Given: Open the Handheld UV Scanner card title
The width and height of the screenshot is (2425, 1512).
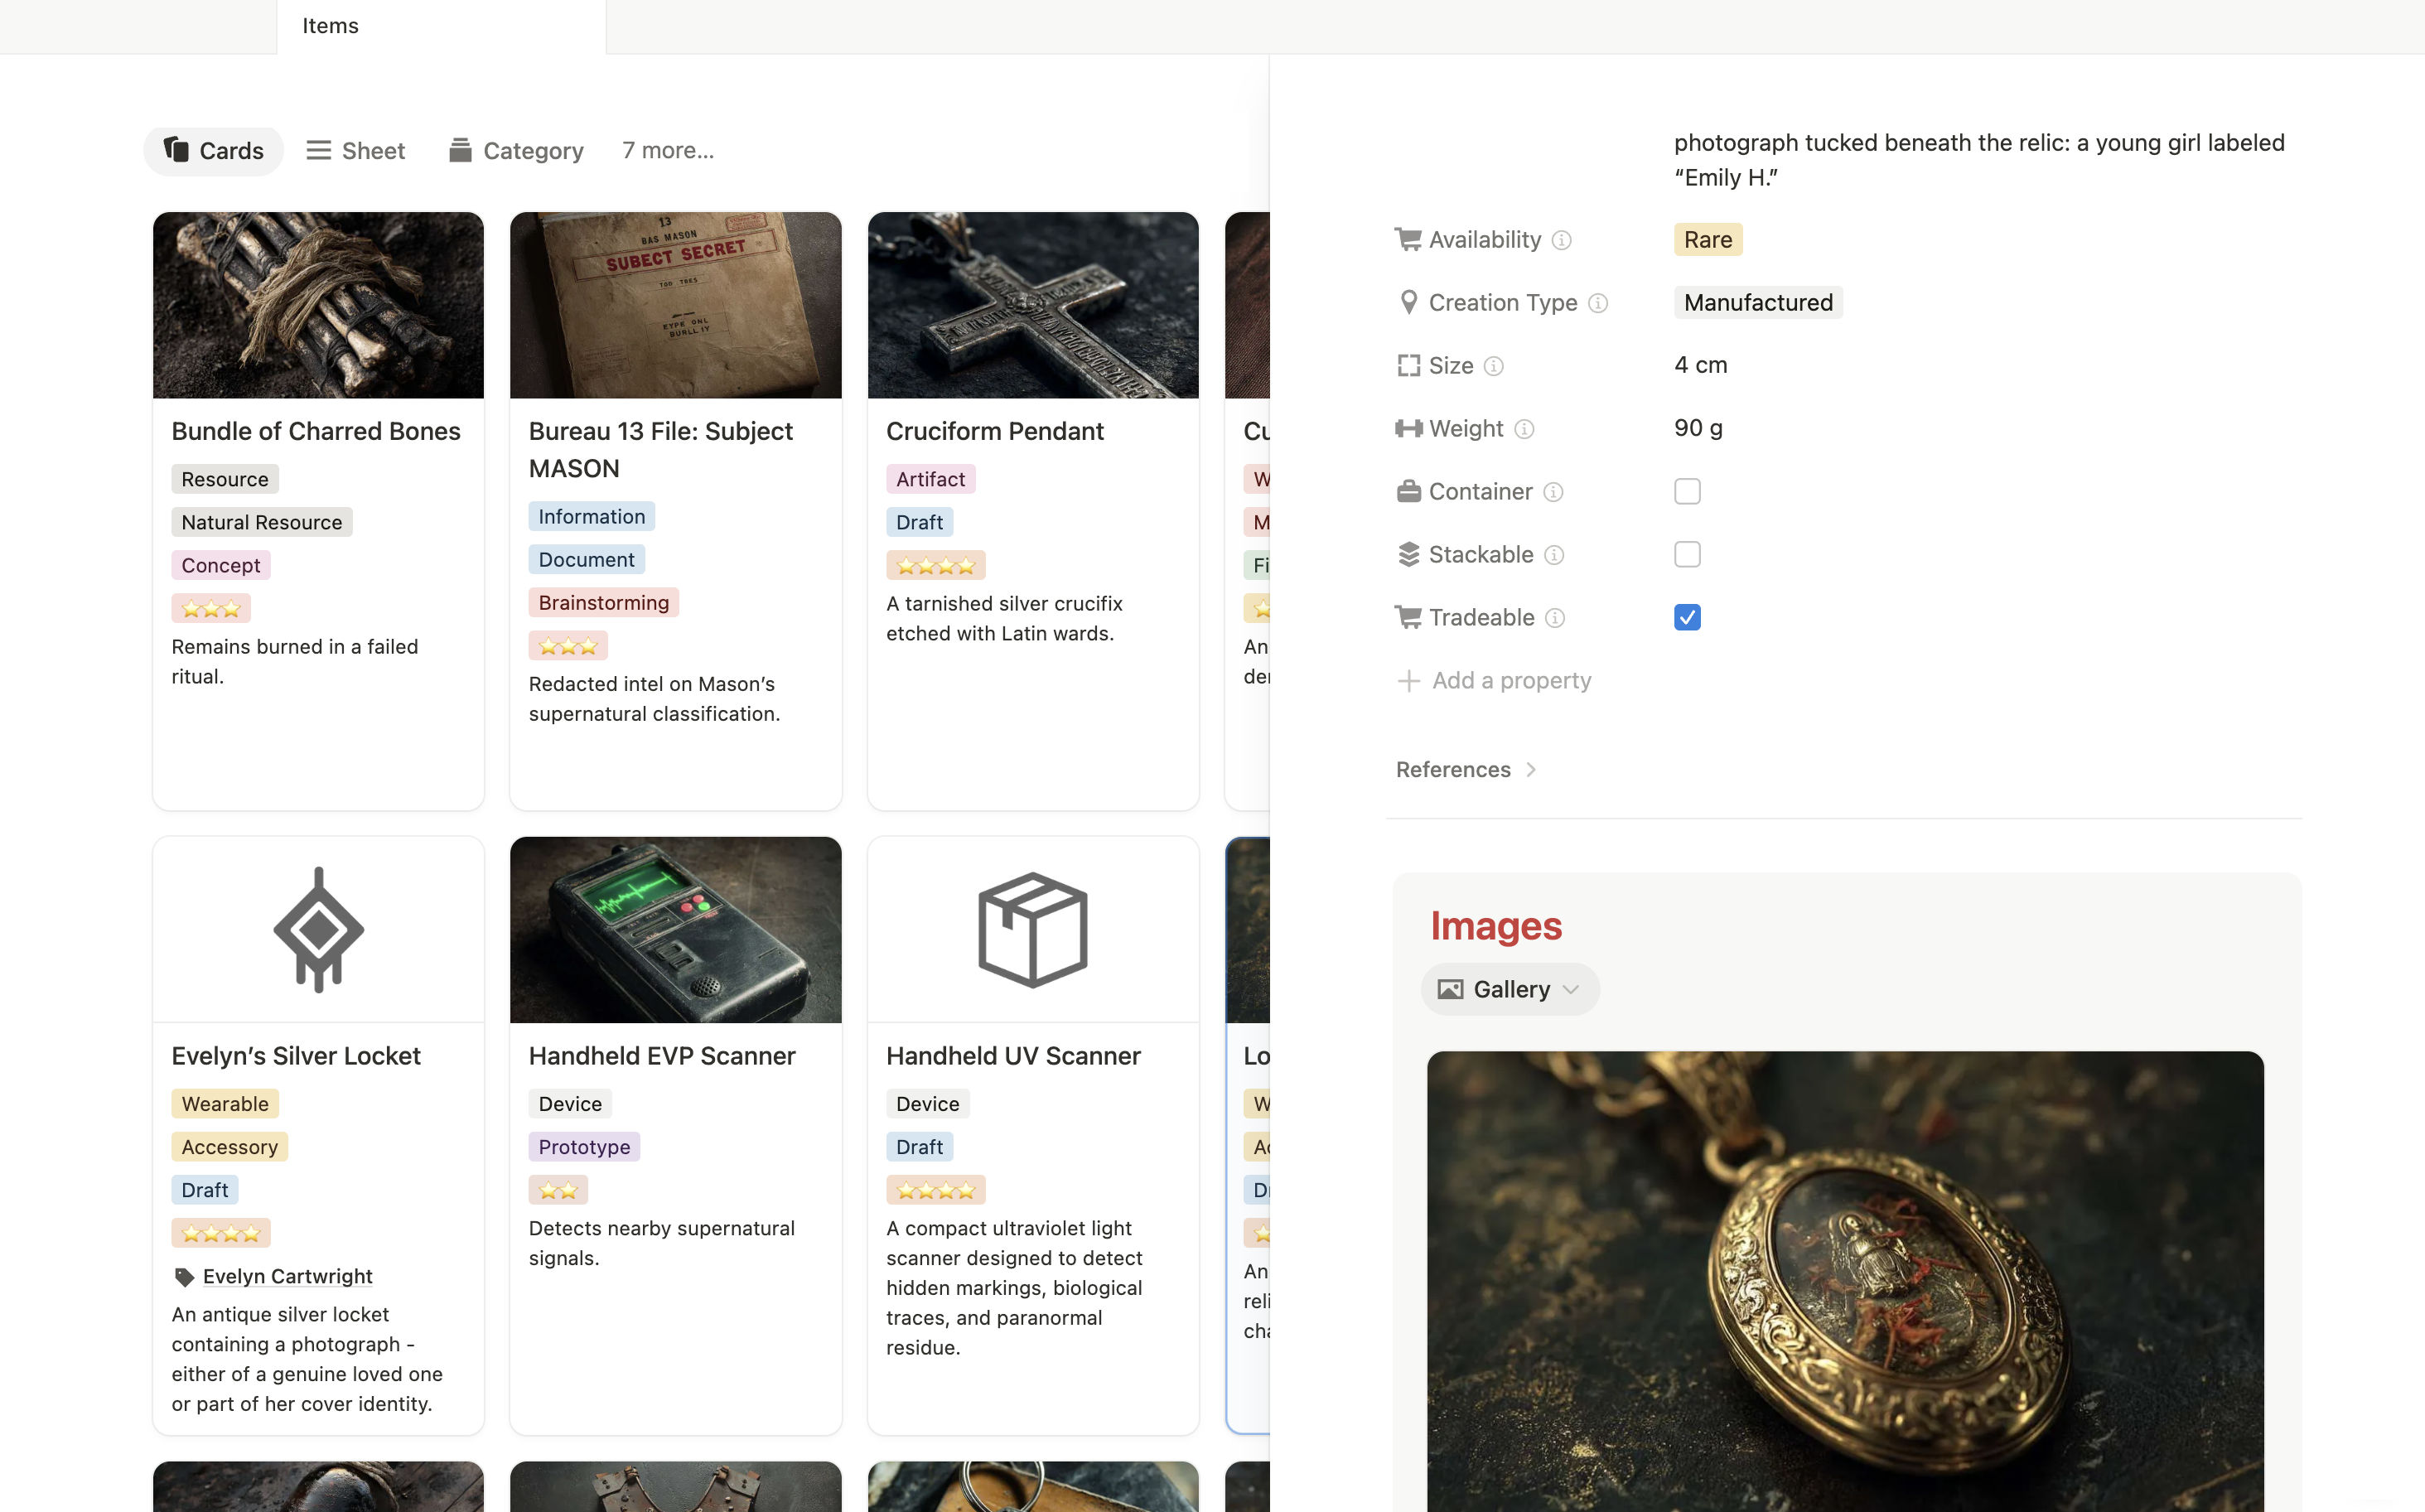Looking at the screenshot, I should [x=1013, y=1056].
